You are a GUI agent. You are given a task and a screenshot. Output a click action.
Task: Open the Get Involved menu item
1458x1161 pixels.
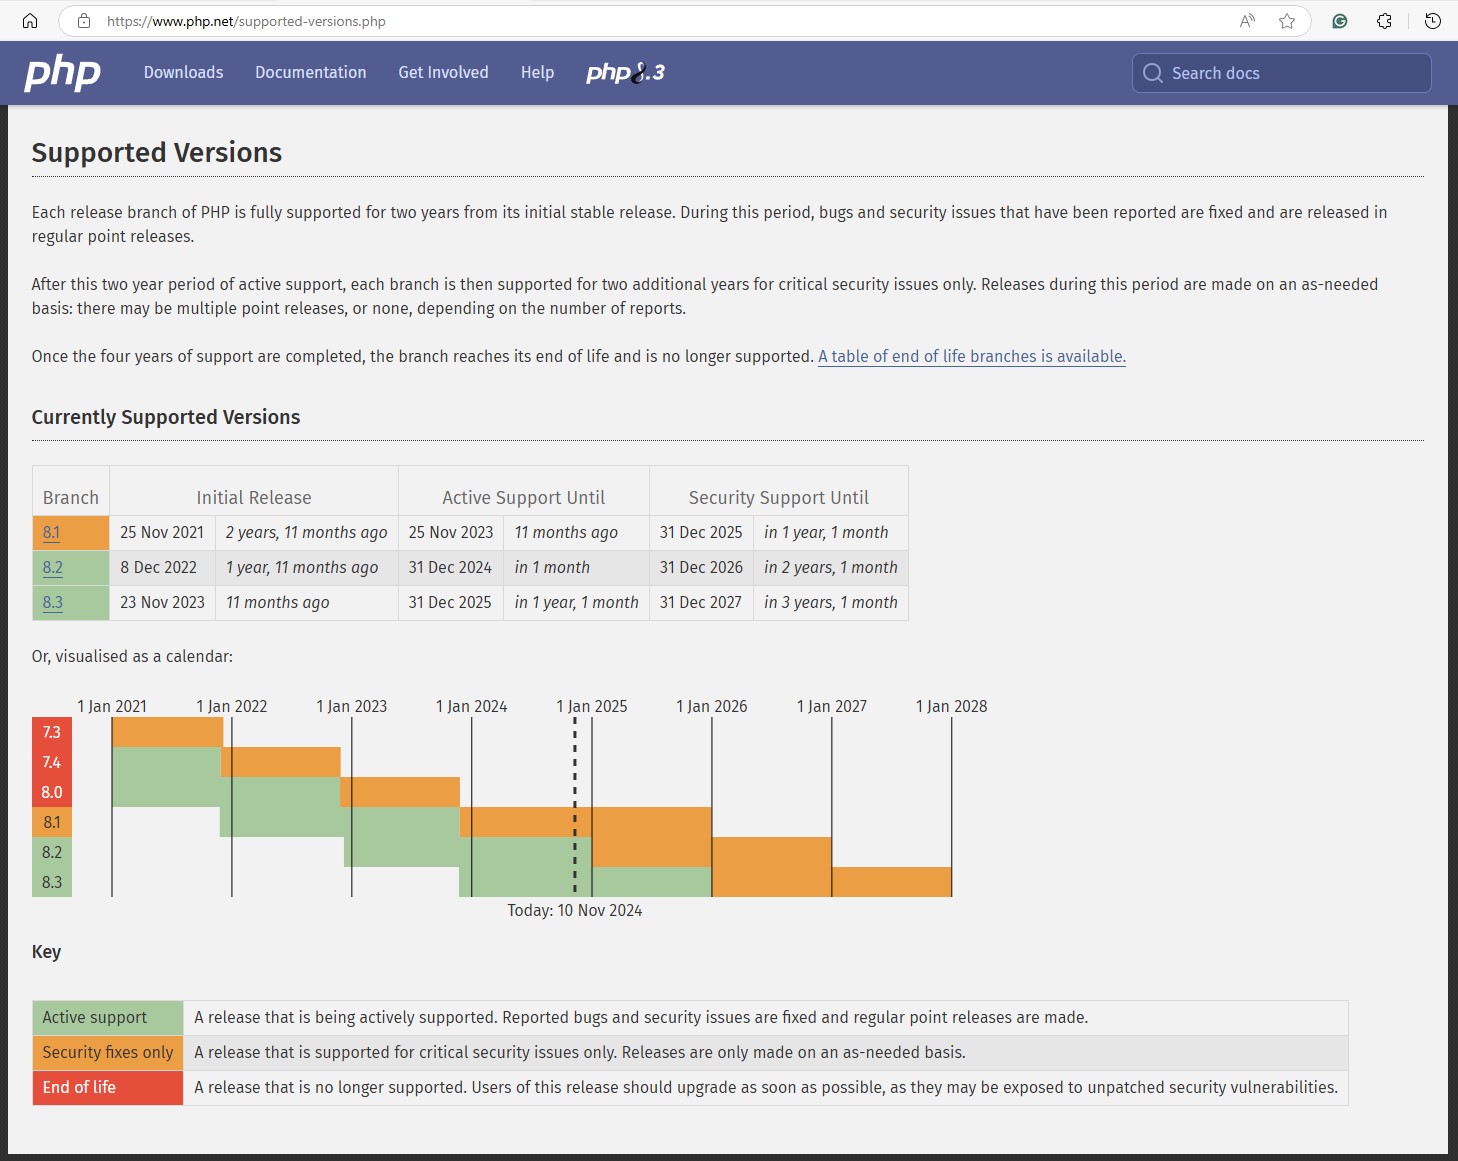444,72
